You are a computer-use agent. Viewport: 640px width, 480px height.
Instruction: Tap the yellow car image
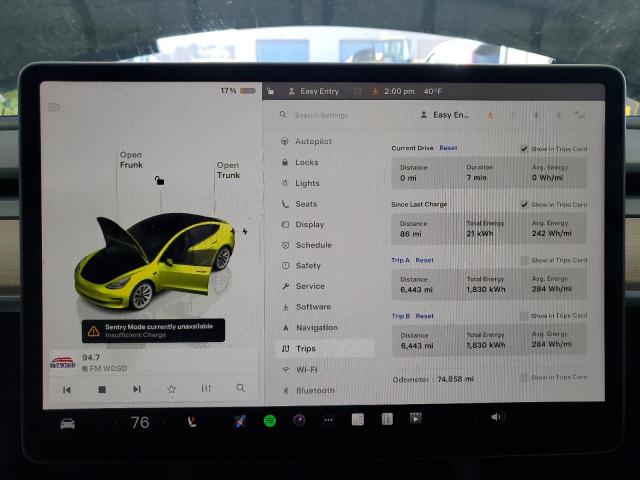click(x=155, y=261)
